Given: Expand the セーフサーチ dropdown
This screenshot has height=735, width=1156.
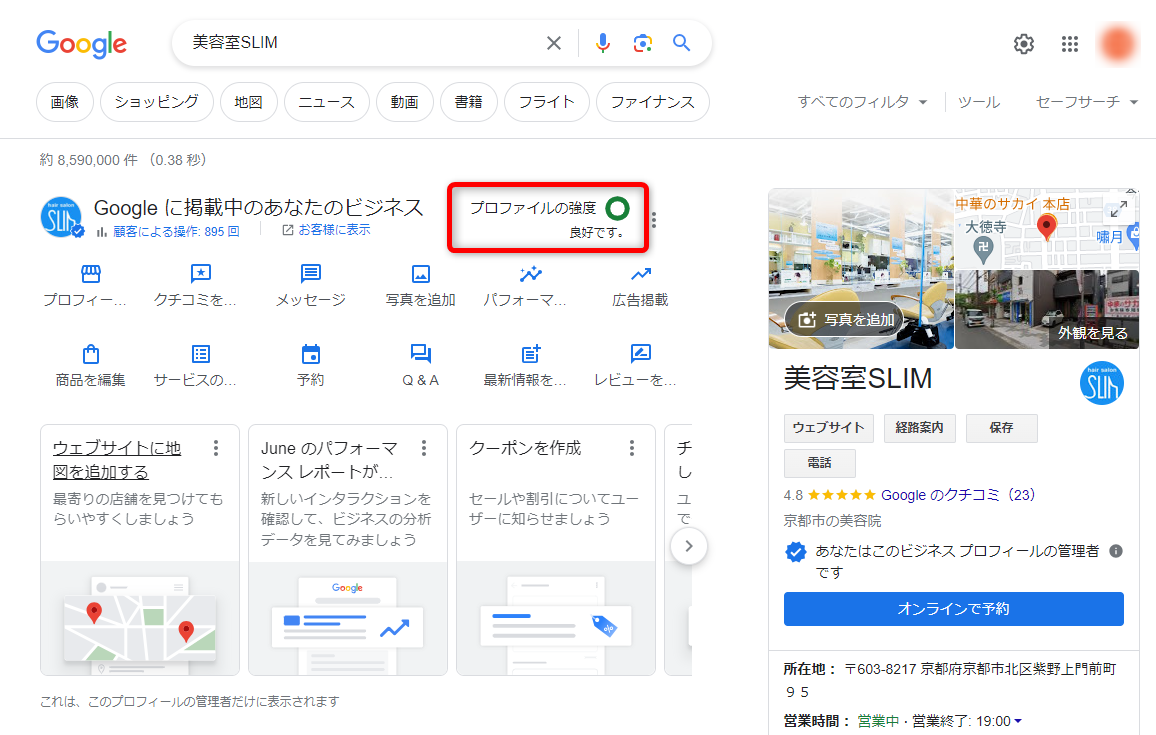Looking at the screenshot, I should 1087,102.
